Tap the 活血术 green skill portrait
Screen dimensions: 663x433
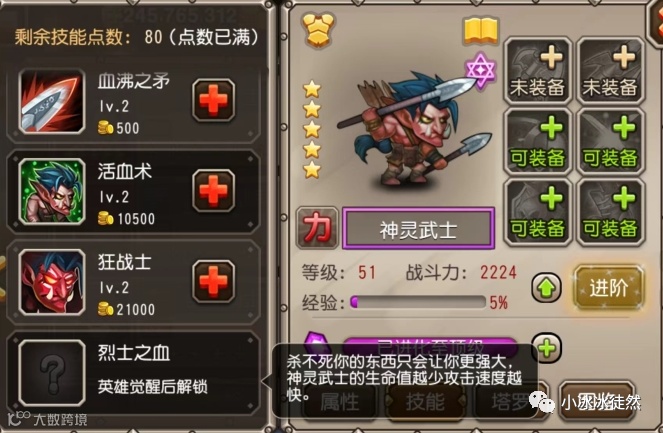[52, 192]
